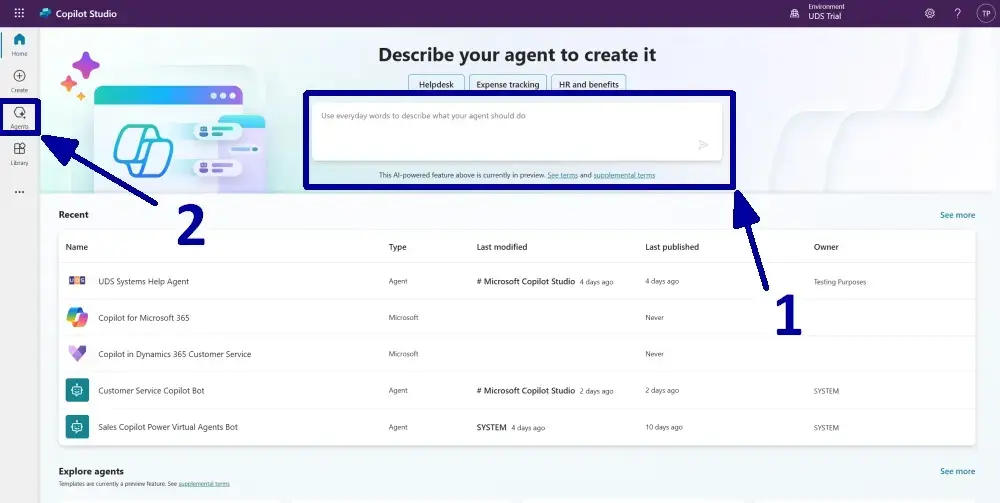Go to Home in the sidebar

click(19, 44)
